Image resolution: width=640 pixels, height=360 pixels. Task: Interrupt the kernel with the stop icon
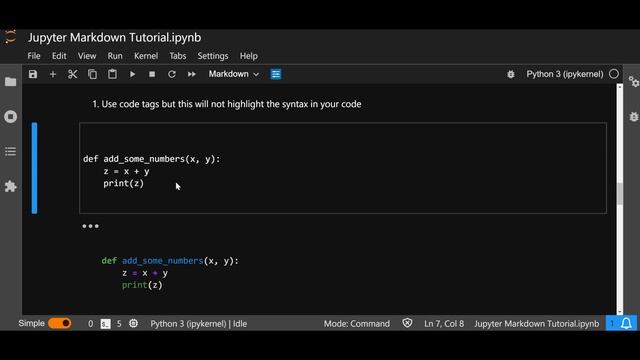(152, 74)
